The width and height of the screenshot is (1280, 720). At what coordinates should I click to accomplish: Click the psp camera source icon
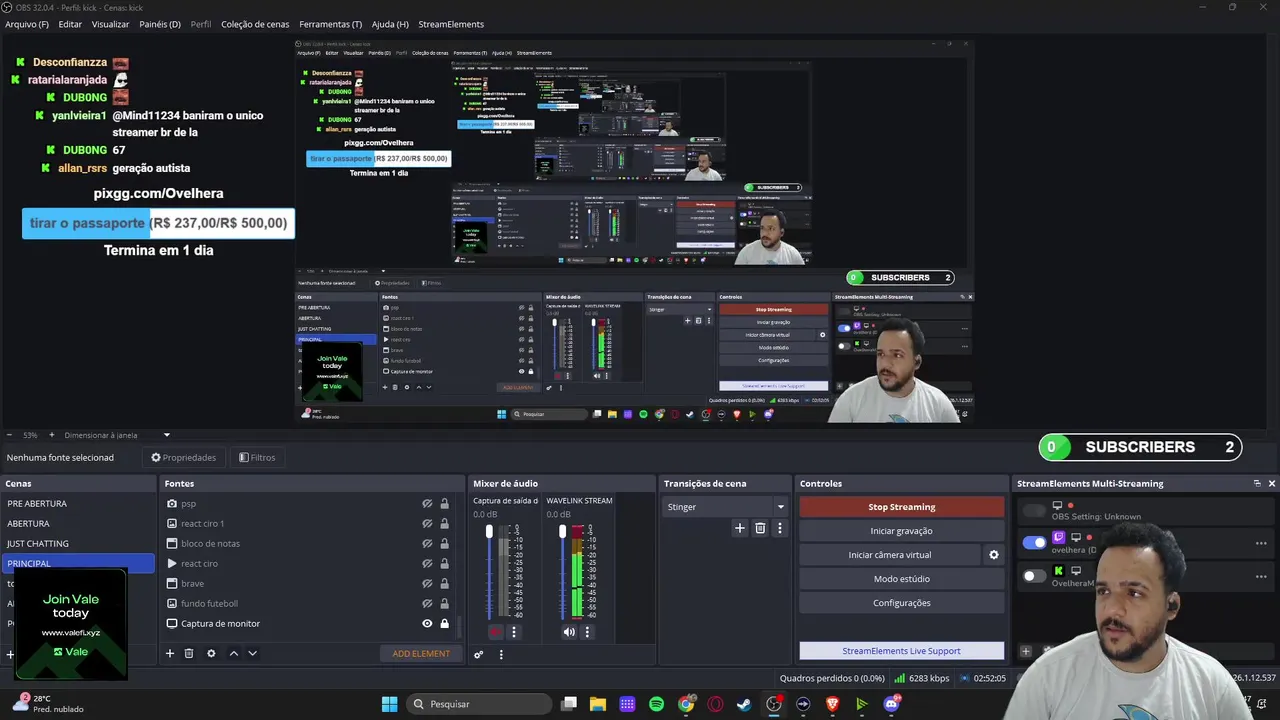tap(172, 504)
